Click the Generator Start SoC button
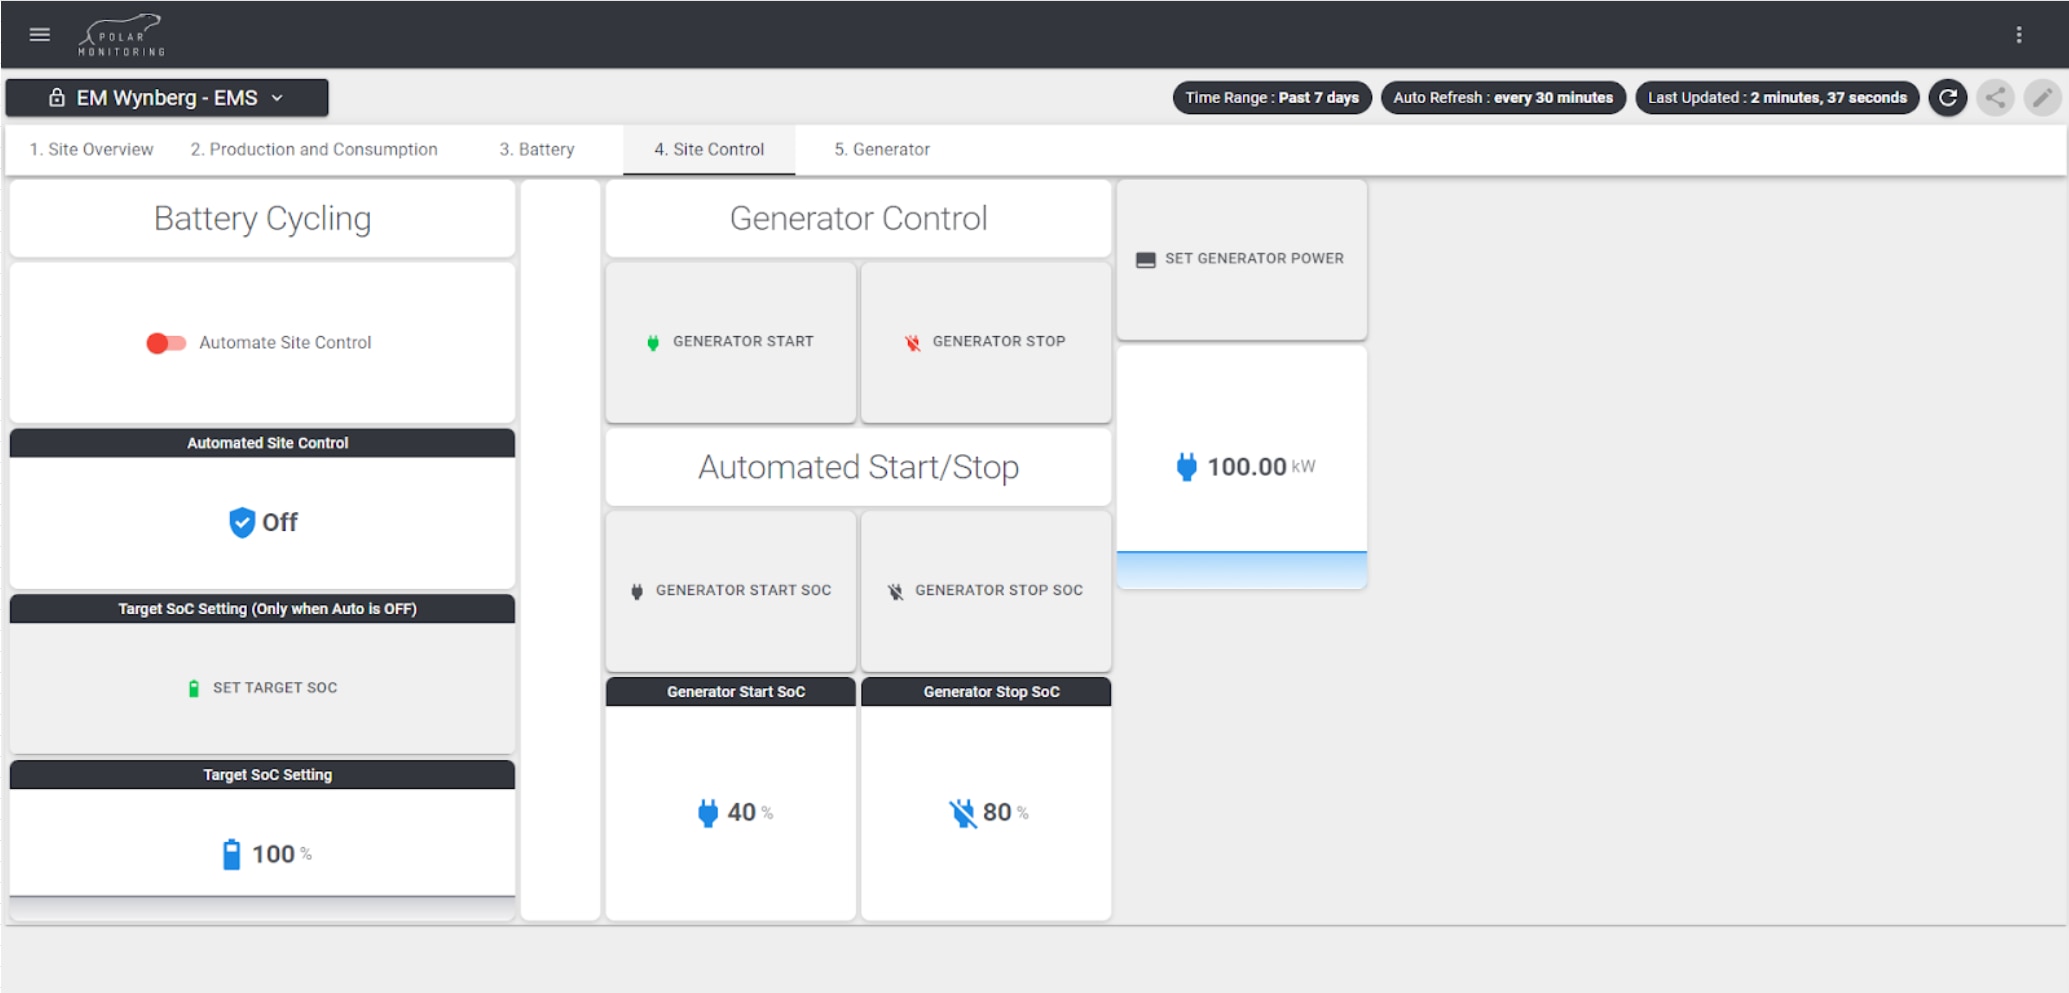Viewport: 2069px width, 993px height. pos(731,591)
